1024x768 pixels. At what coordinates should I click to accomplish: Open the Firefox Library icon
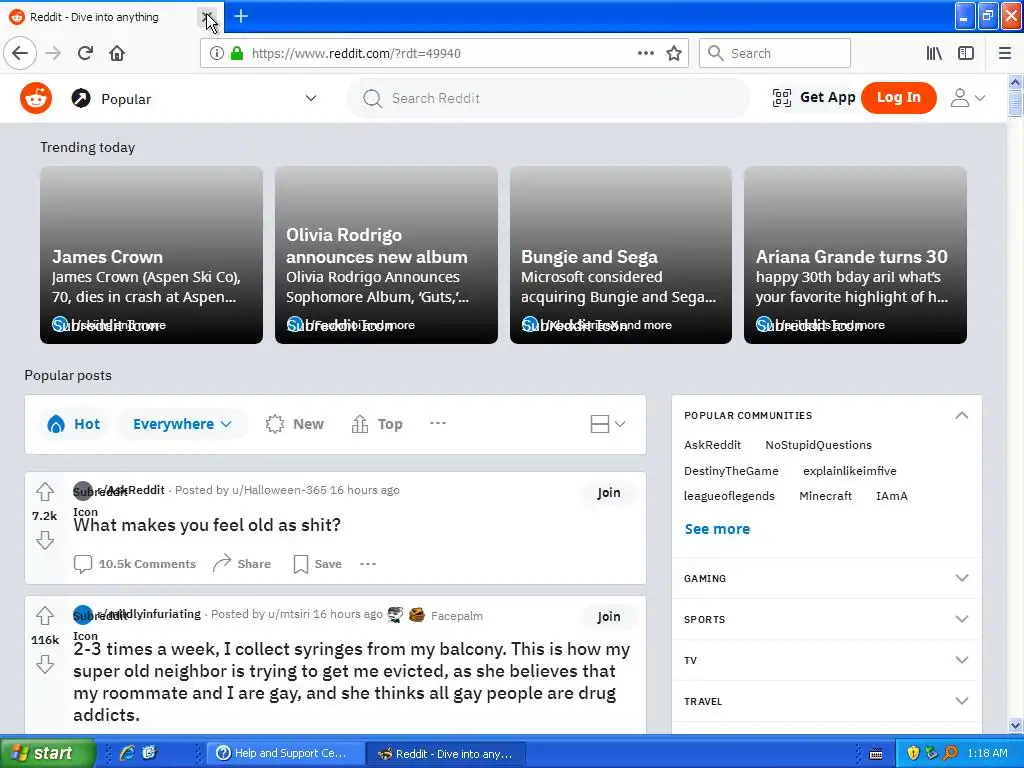click(934, 53)
